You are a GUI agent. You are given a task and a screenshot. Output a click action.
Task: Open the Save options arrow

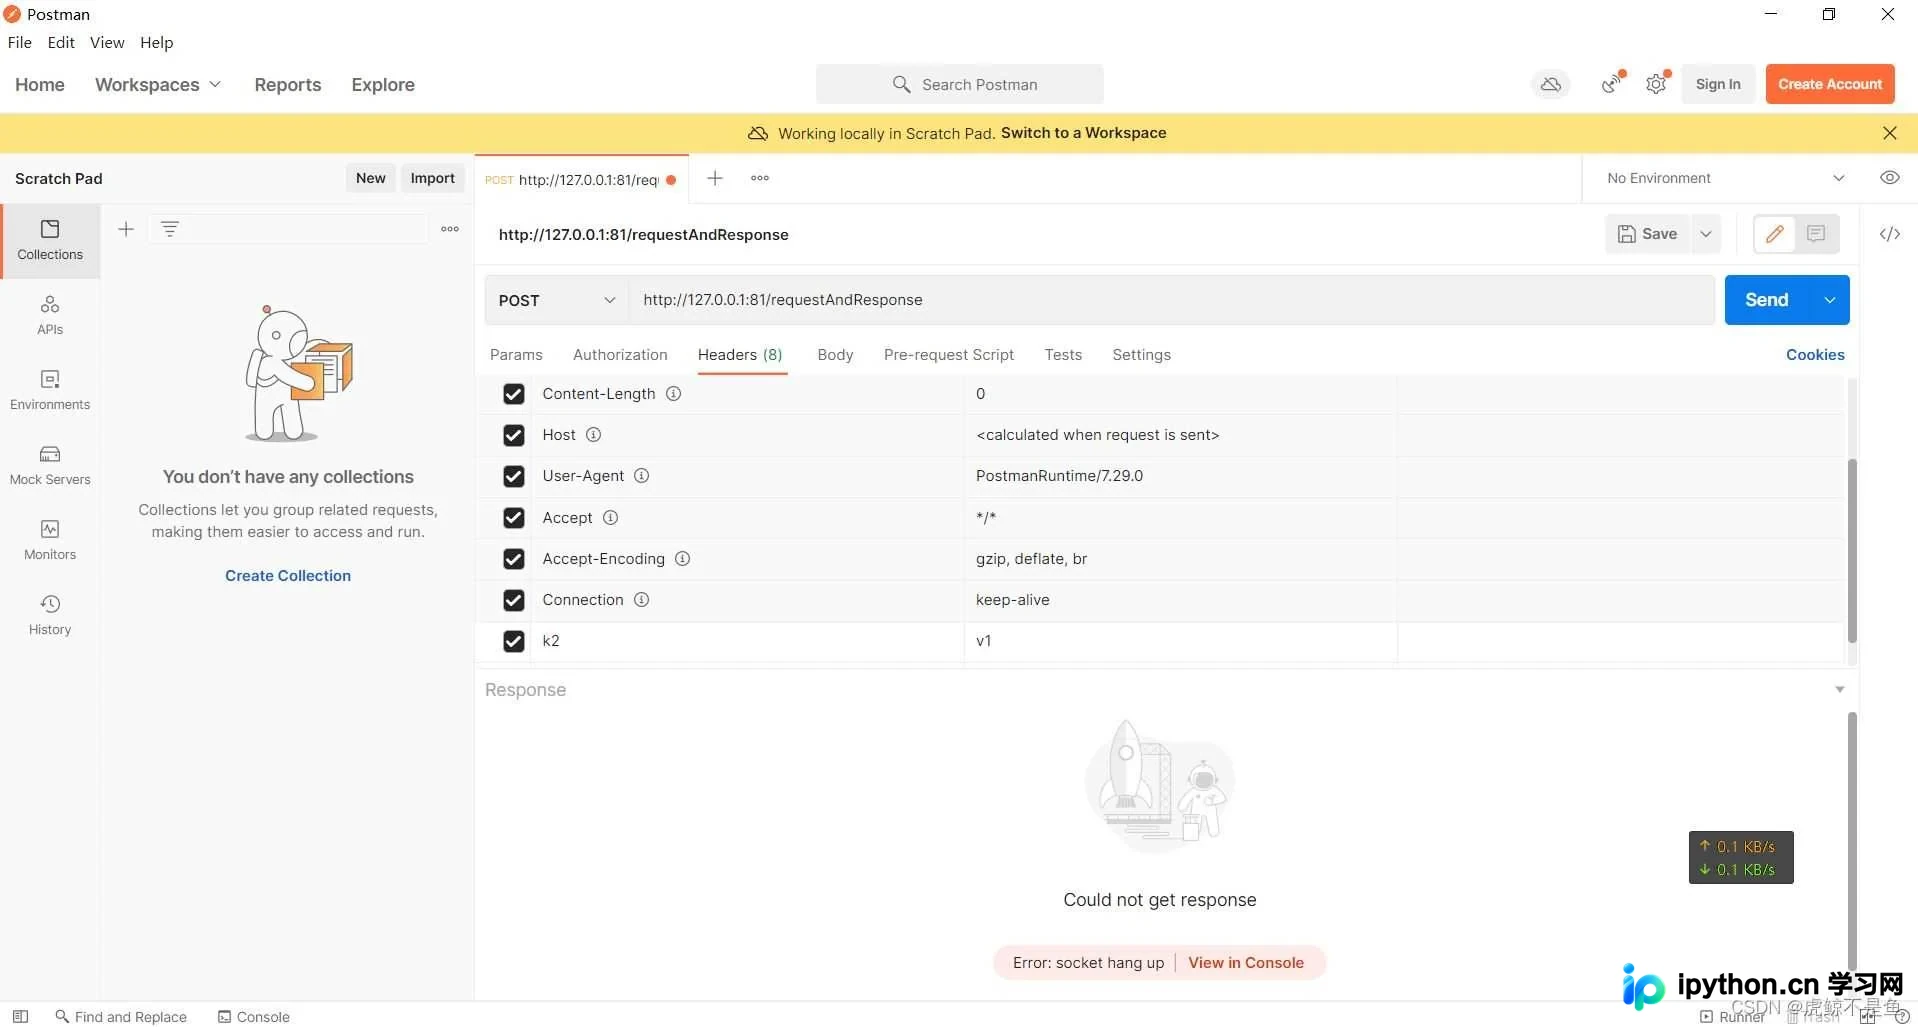[x=1706, y=234]
